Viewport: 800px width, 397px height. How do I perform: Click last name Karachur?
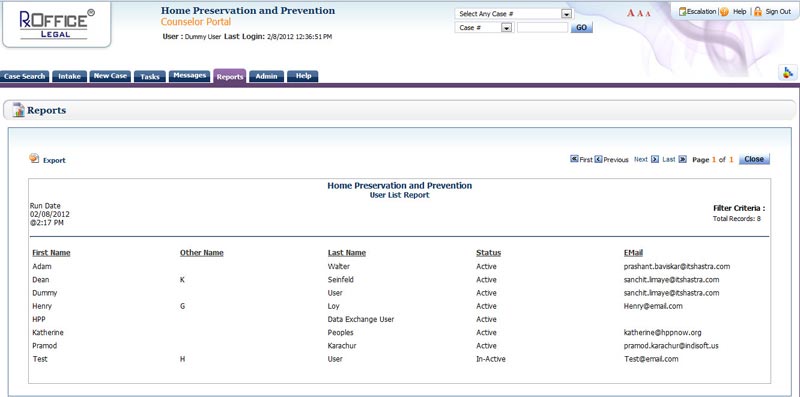pos(342,346)
